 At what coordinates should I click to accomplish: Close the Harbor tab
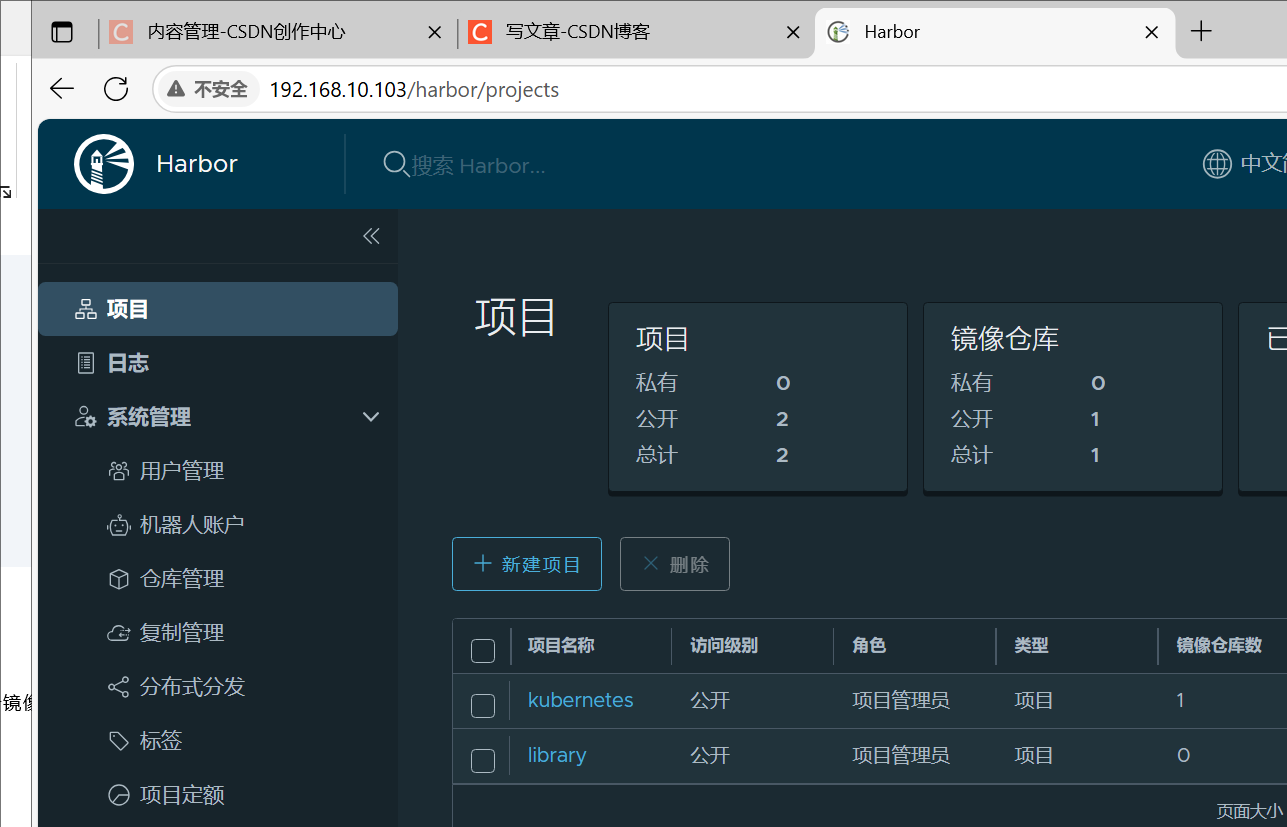tap(1152, 32)
